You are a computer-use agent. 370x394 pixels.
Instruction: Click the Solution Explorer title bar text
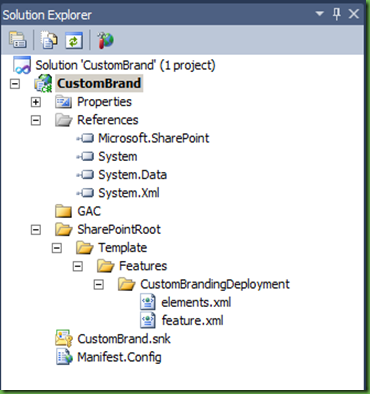tap(47, 15)
